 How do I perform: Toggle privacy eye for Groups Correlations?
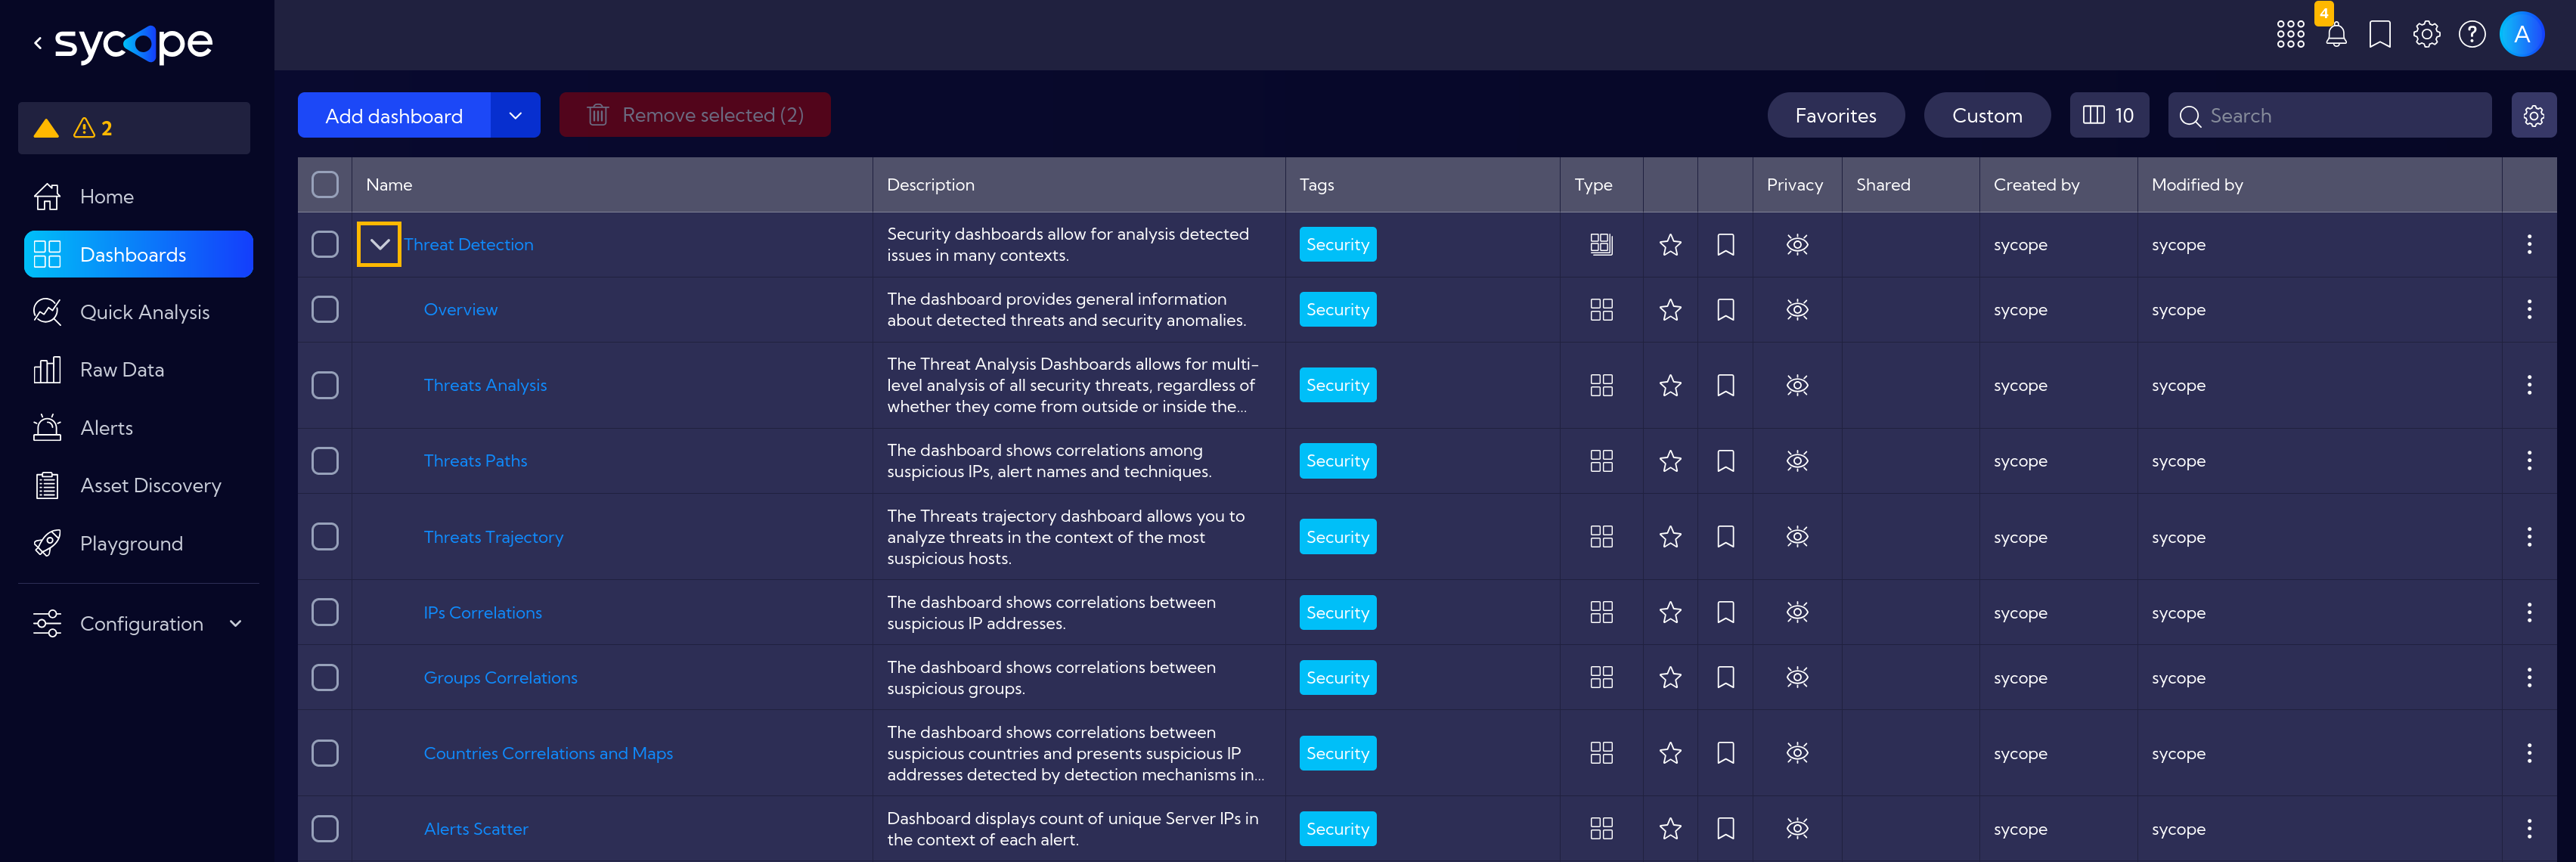pos(1797,677)
